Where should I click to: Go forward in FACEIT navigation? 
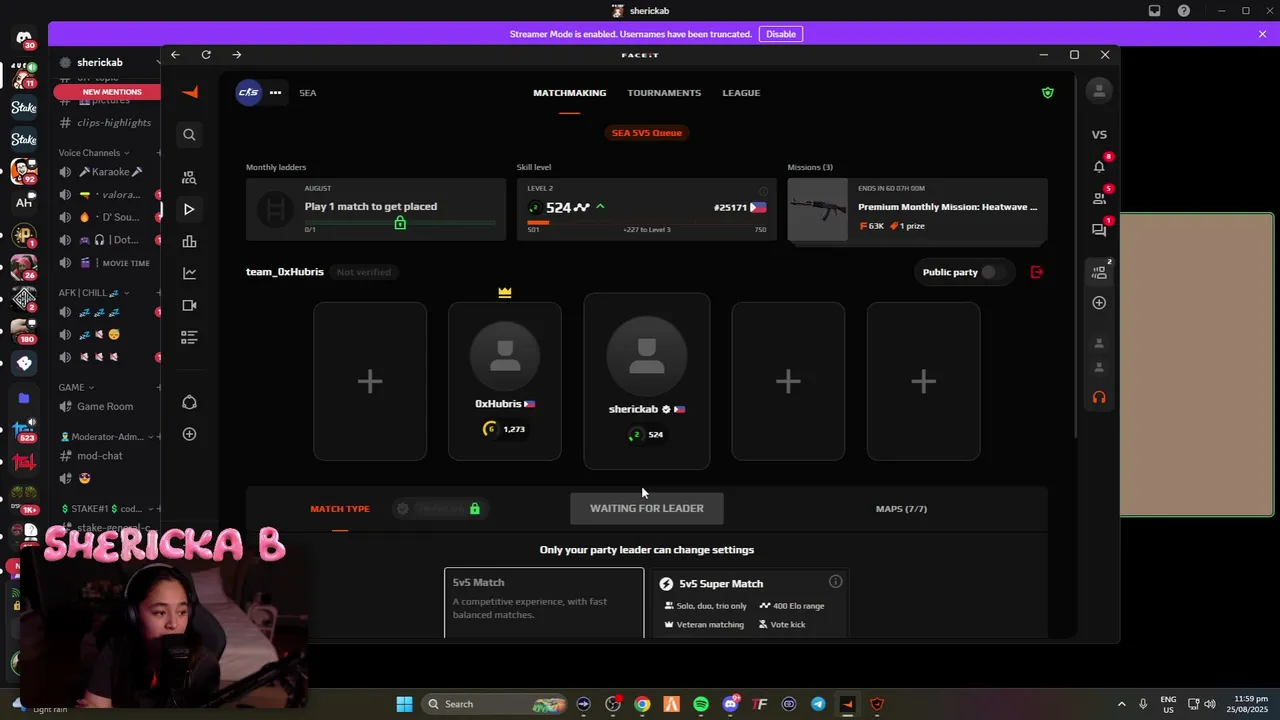tap(237, 55)
